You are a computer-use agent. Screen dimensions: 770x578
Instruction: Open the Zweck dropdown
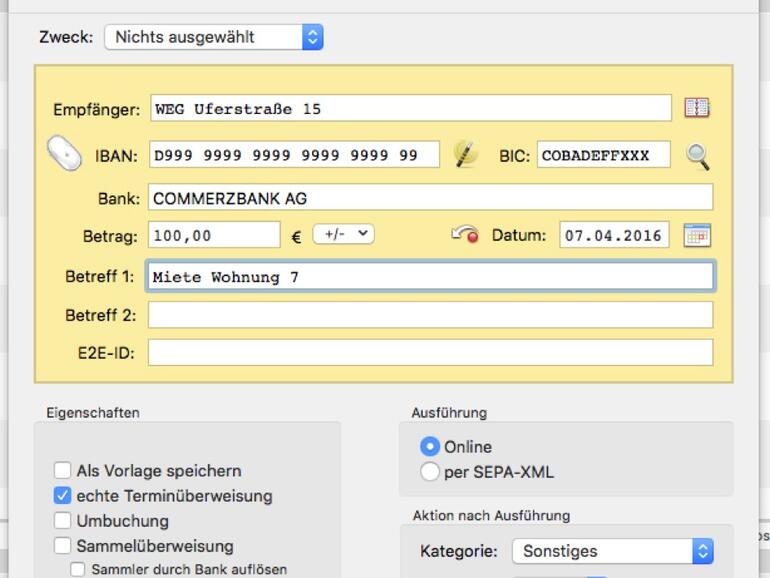214,37
